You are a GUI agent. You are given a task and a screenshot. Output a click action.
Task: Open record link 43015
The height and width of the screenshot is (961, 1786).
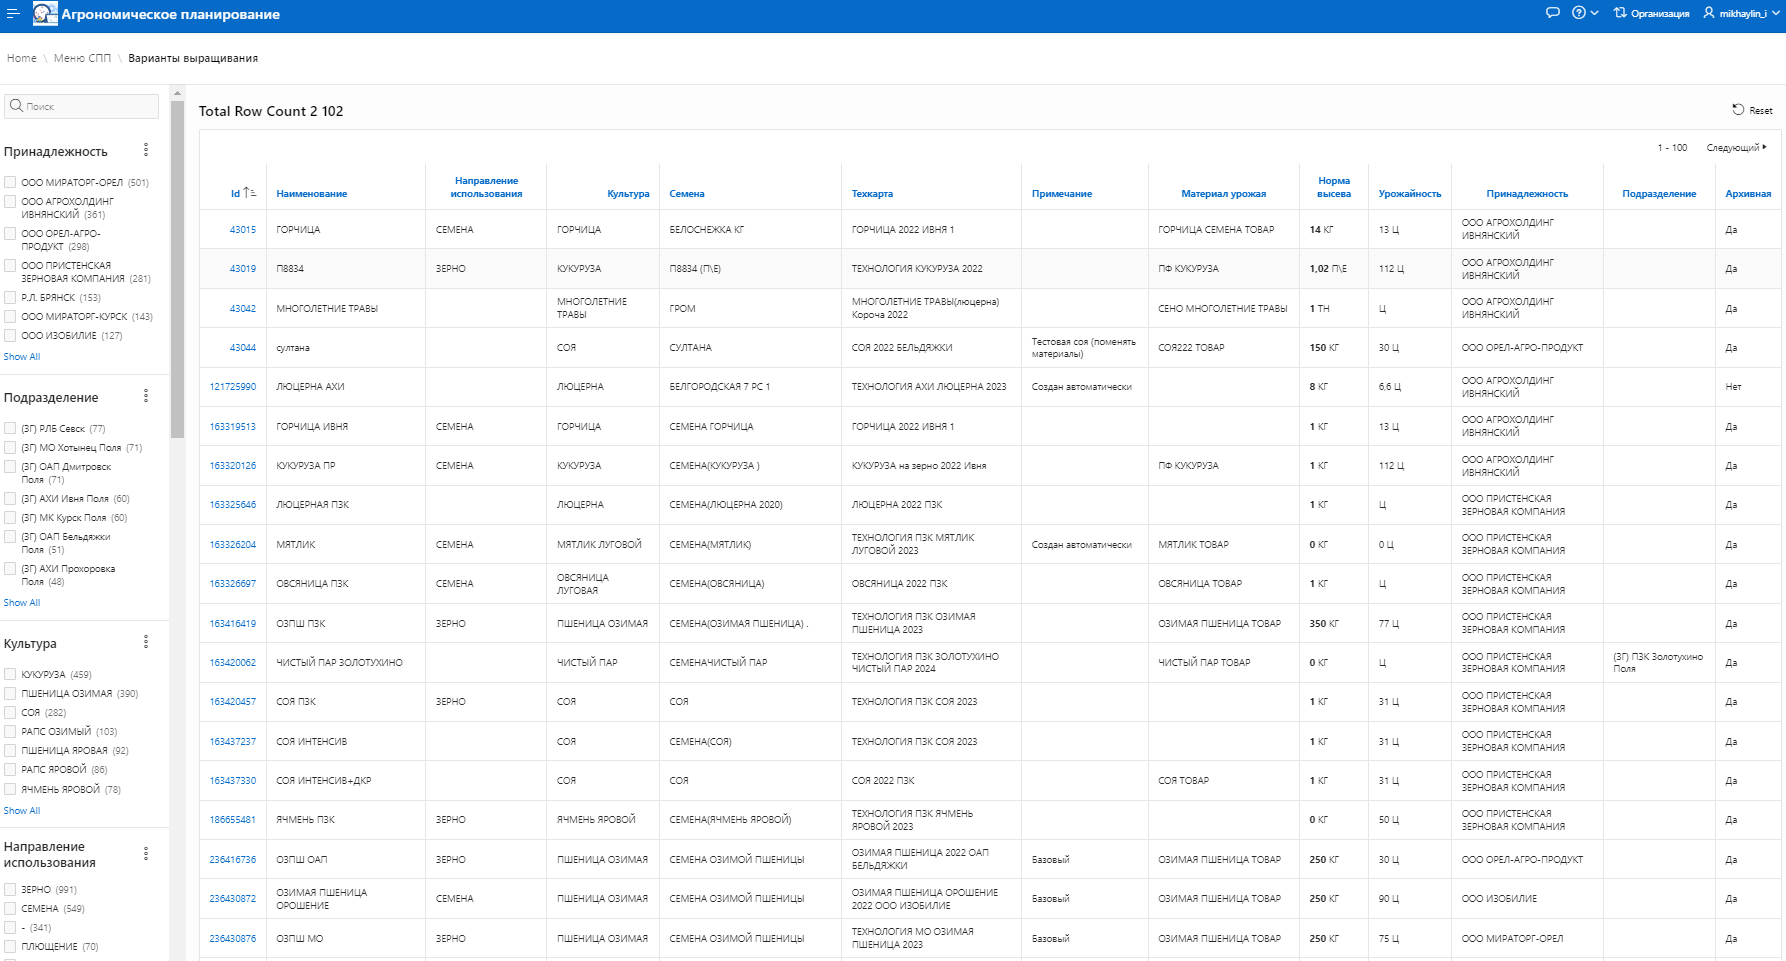pos(242,230)
